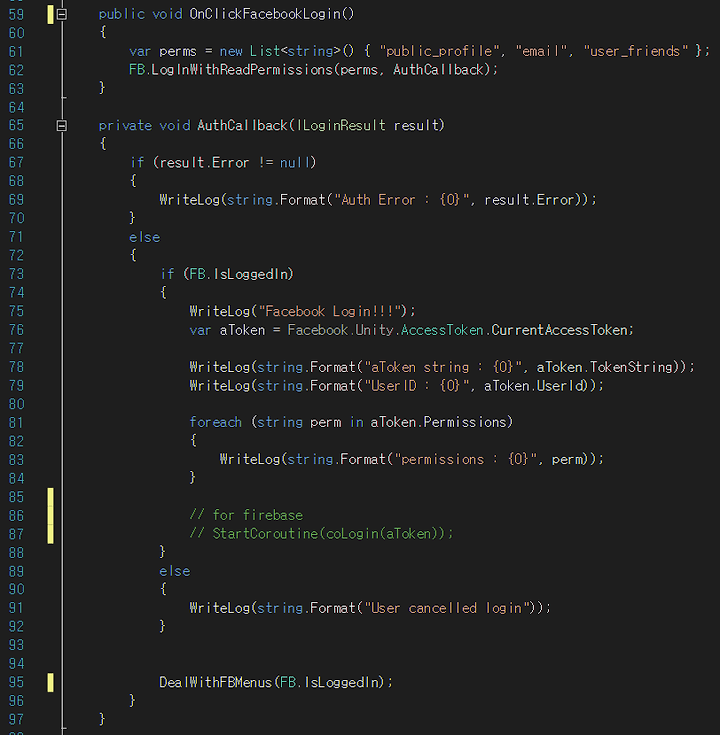This screenshot has height=735, width=720.
Task: Click LogInWithReadPermissions call on line 62
Action: point(241,70)
